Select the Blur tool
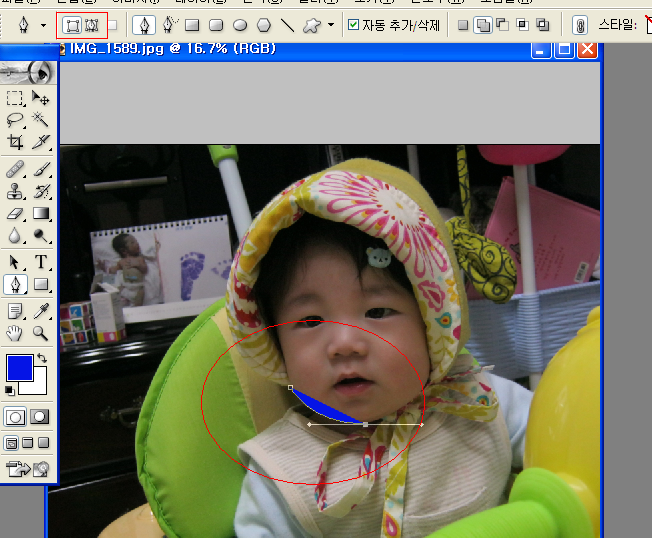This screenshot has width=652, height=538. coord(15,236)
